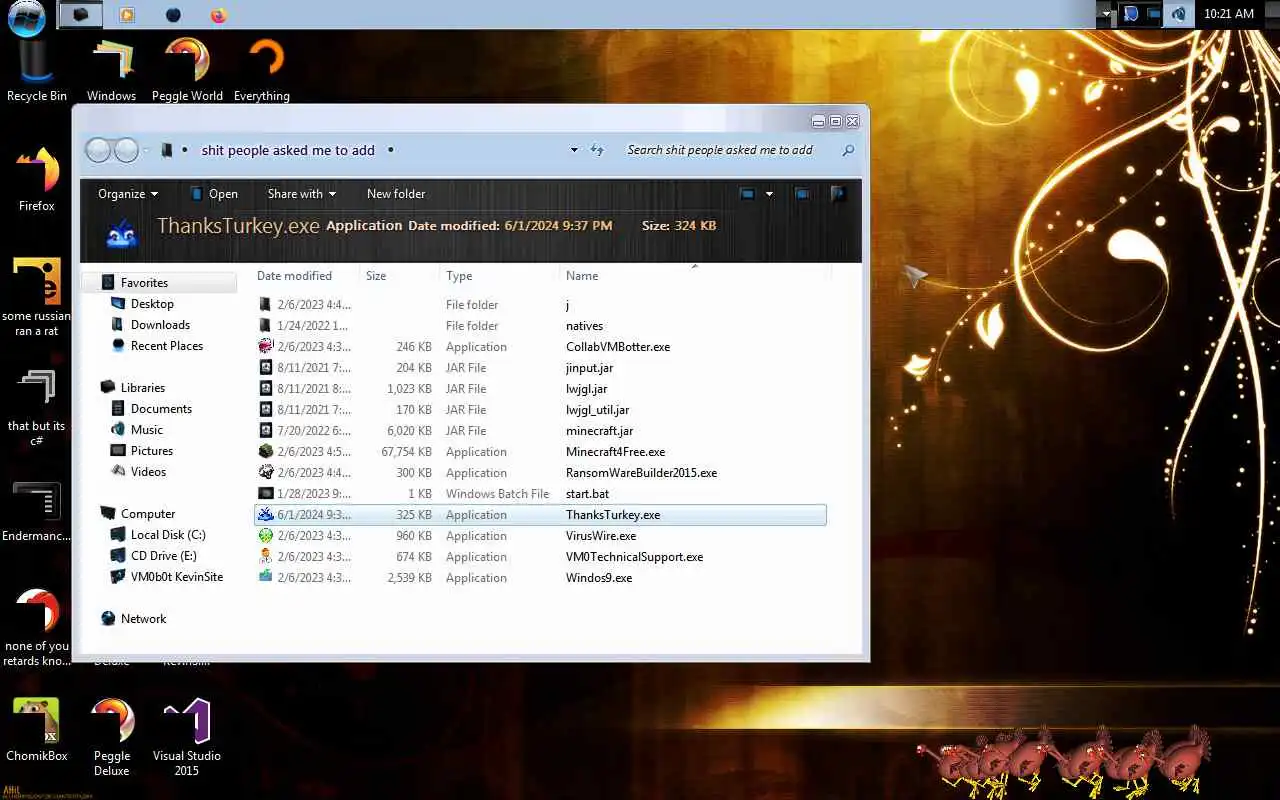1280x800 pixels.
Task: Open the Videos library
Action: coord(148,472)
